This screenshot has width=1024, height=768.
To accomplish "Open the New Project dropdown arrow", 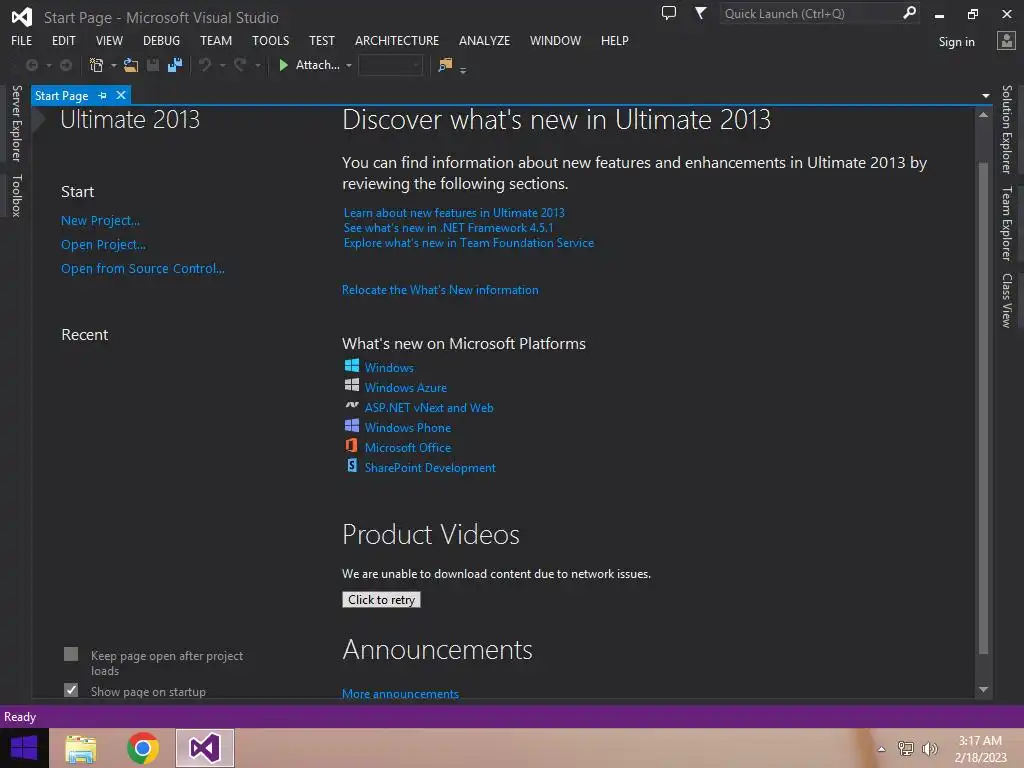I will click(114, 66).
